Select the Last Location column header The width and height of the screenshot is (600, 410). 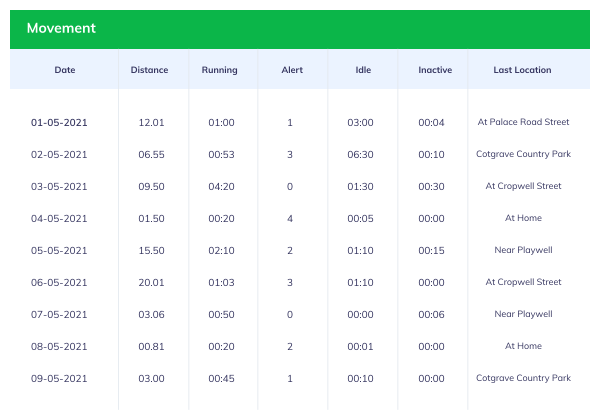[522, 70]
